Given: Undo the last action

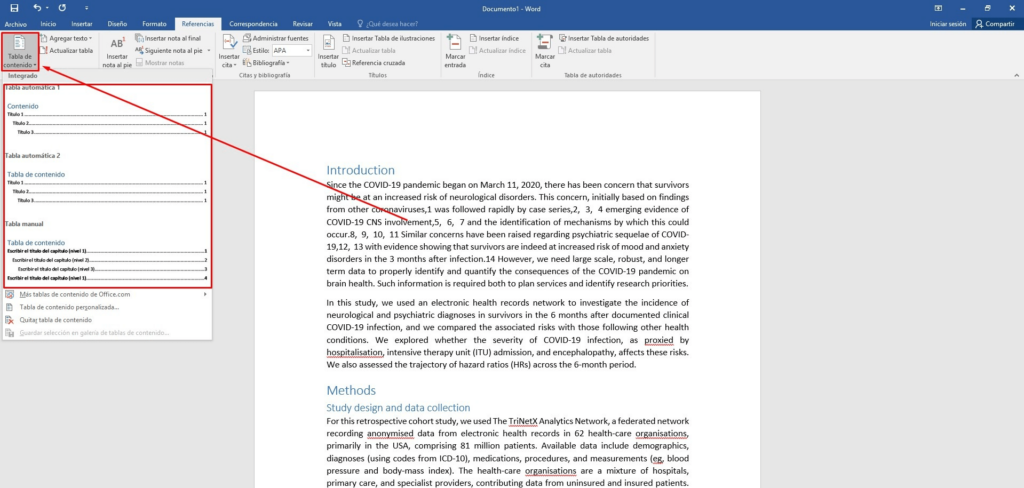Looking at the screenshot, I should coord(37,8).
